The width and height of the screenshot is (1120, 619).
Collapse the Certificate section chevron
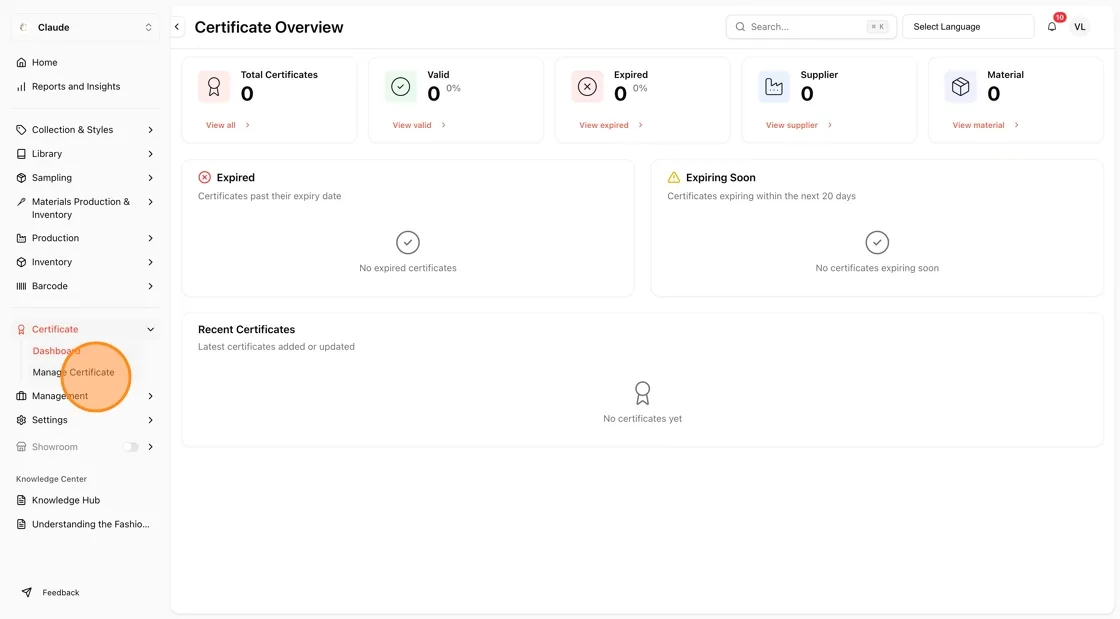151,330
